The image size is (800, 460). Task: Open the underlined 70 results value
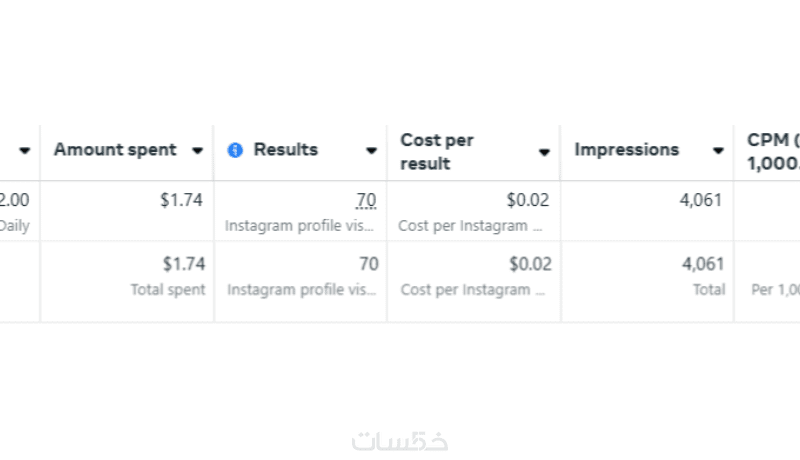pyautogui.click(x=366, y=201)
